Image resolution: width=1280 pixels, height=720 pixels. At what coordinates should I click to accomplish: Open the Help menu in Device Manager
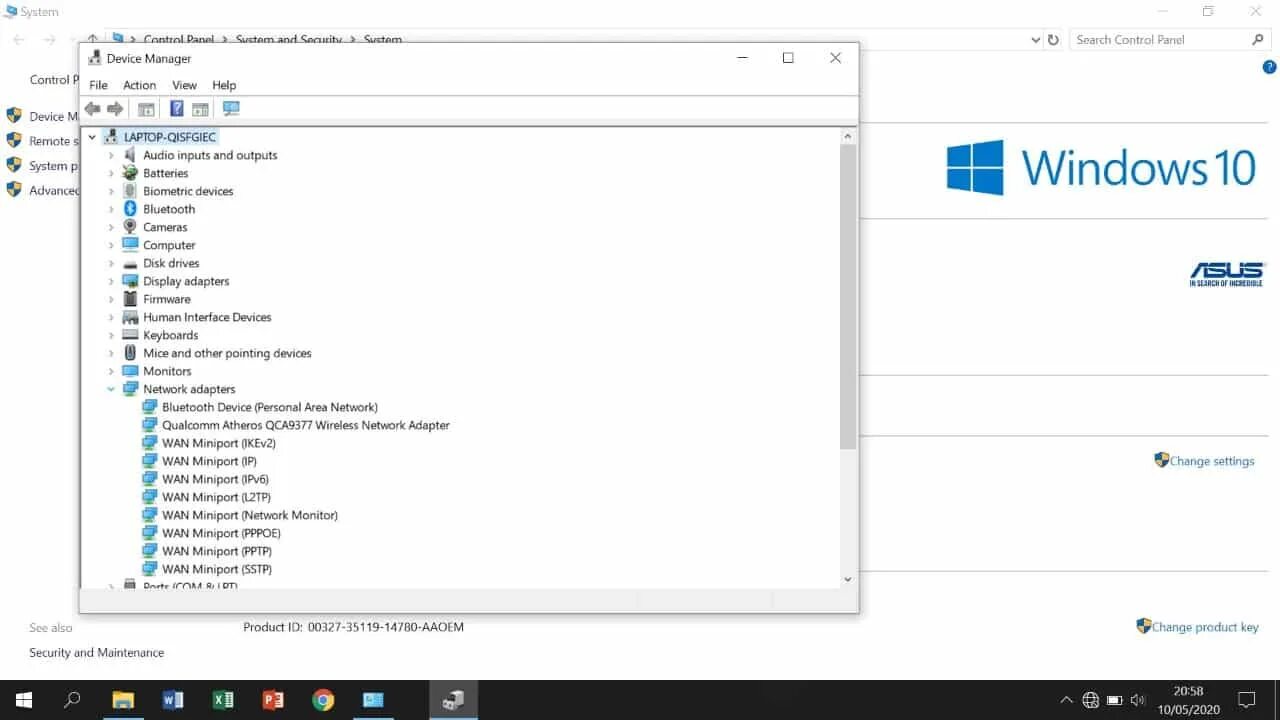tap(224, 85)
